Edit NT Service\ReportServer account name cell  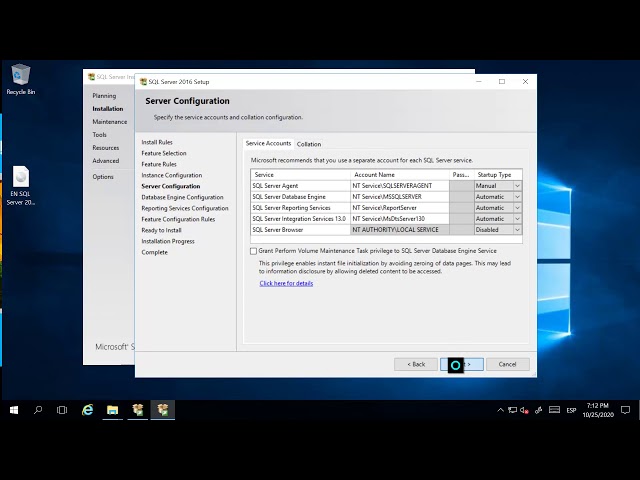(x=400, y=208)
